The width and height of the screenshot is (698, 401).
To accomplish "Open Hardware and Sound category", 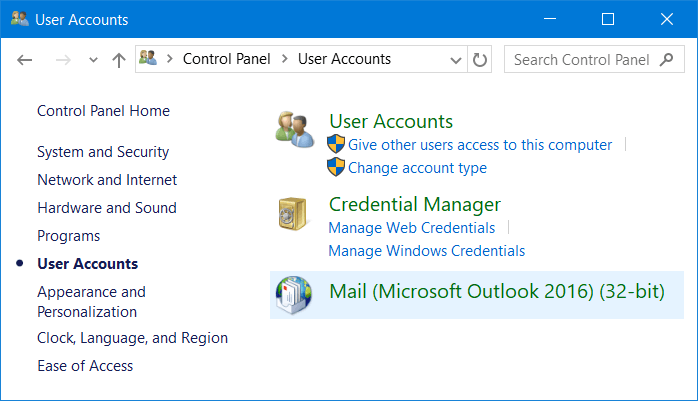I will point(107,208).
